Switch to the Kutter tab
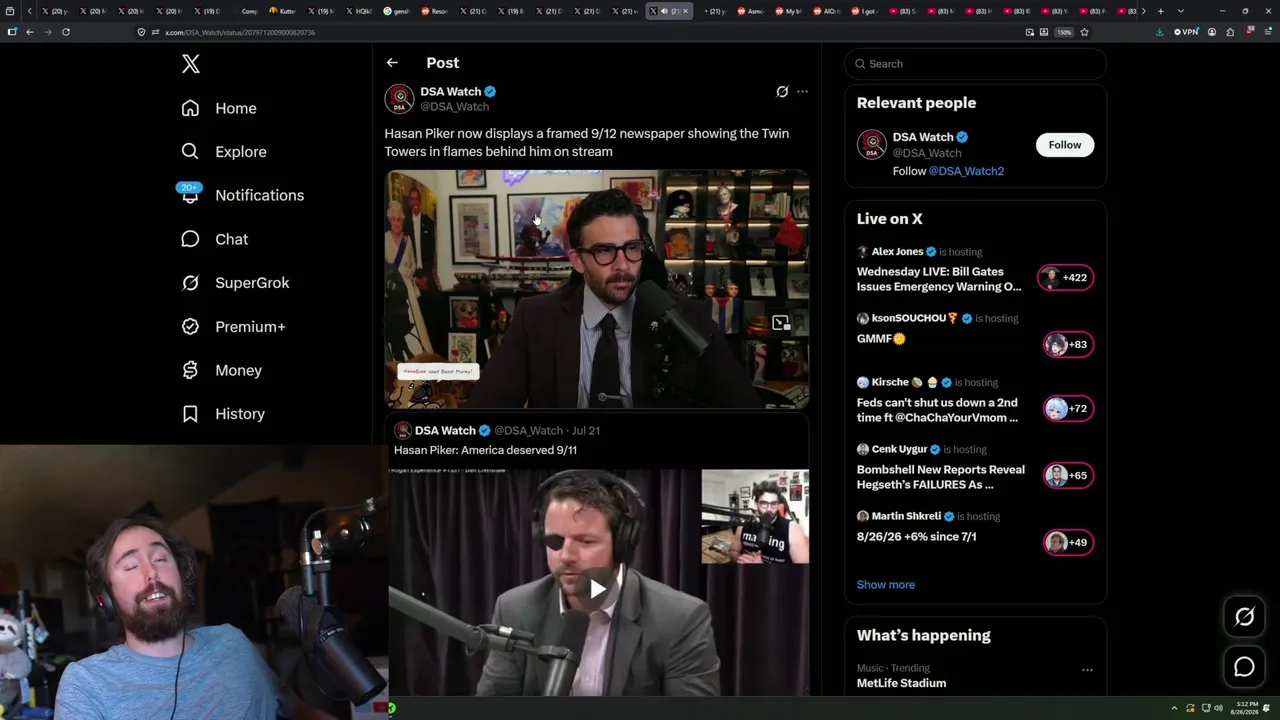1280x720 pixels. pyautogui.click(x=285, y=11)
